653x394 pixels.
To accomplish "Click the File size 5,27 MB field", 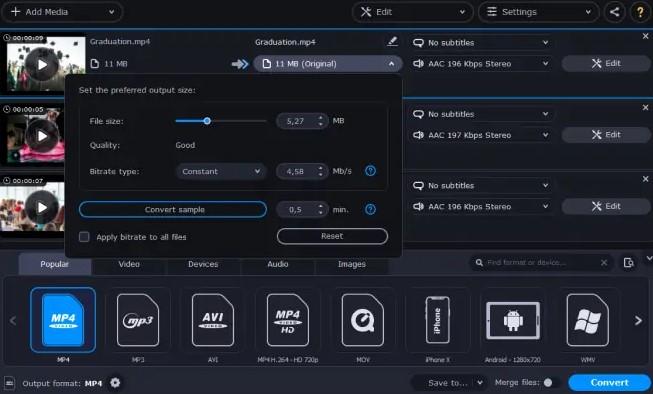I will (302, 121).
